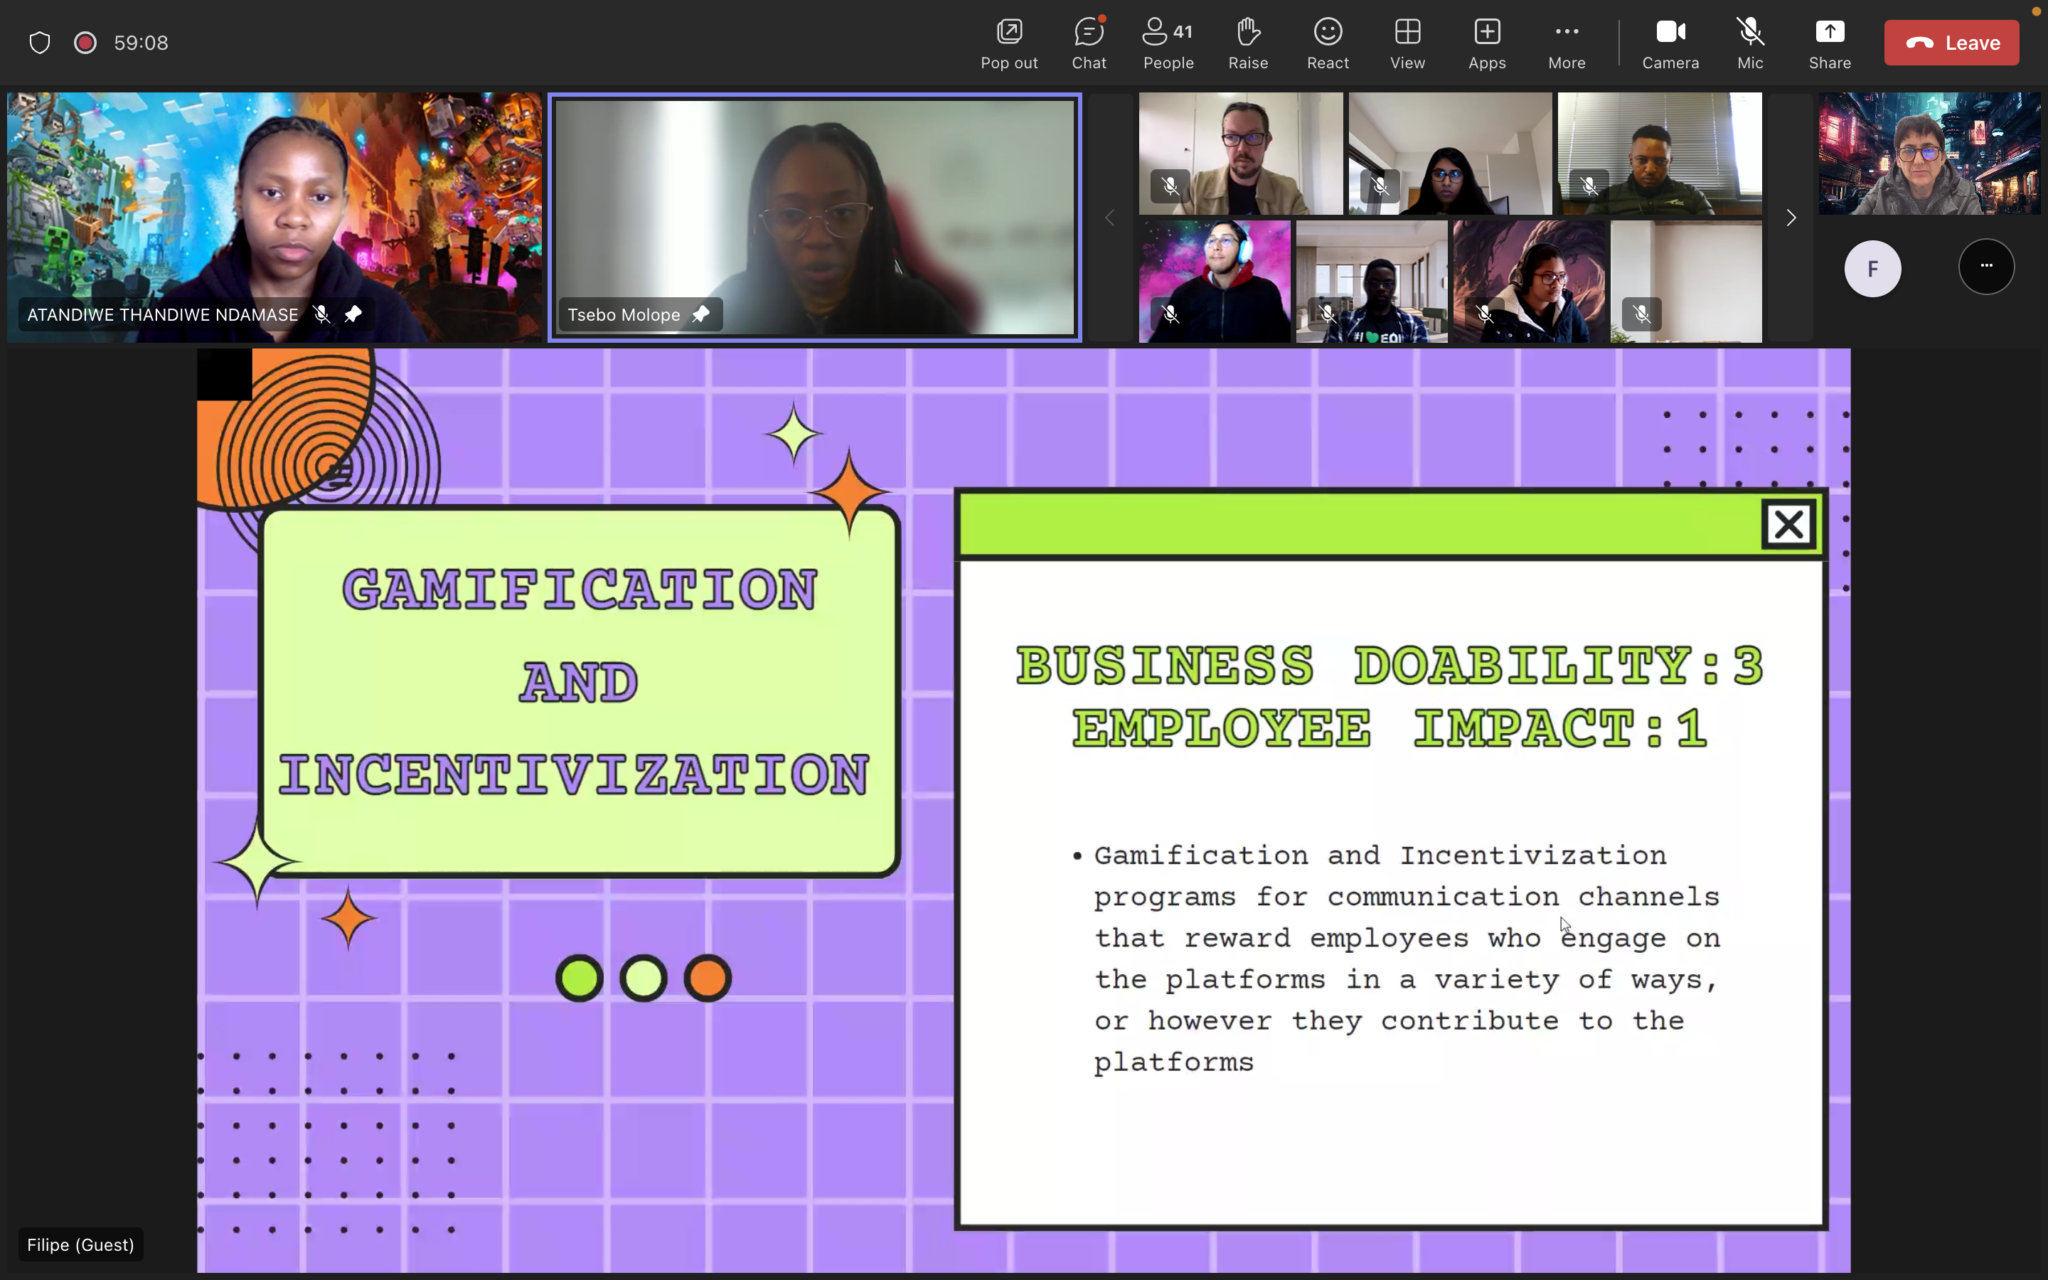The height and width of the screenshot is (1280, 2048).
Task: Open the More actions menu
Action: point(1565,42)
